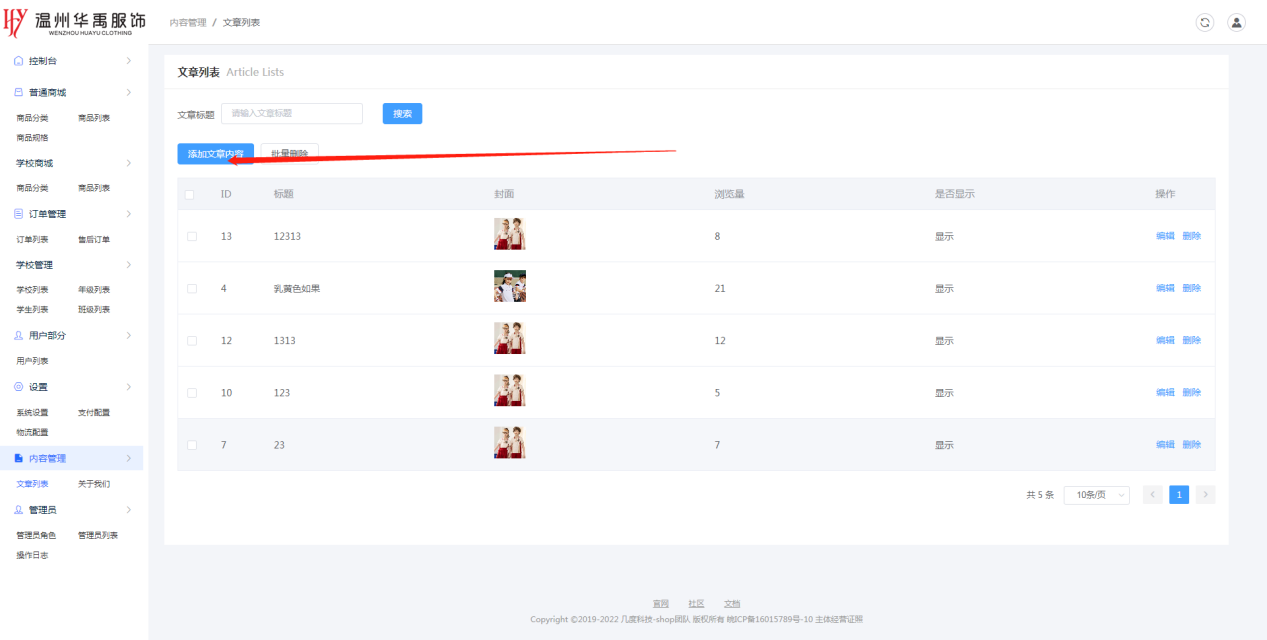Check the row checkbox for article ID 13
The width and height of the screenshot is (1267, 640).
point(192,236)
